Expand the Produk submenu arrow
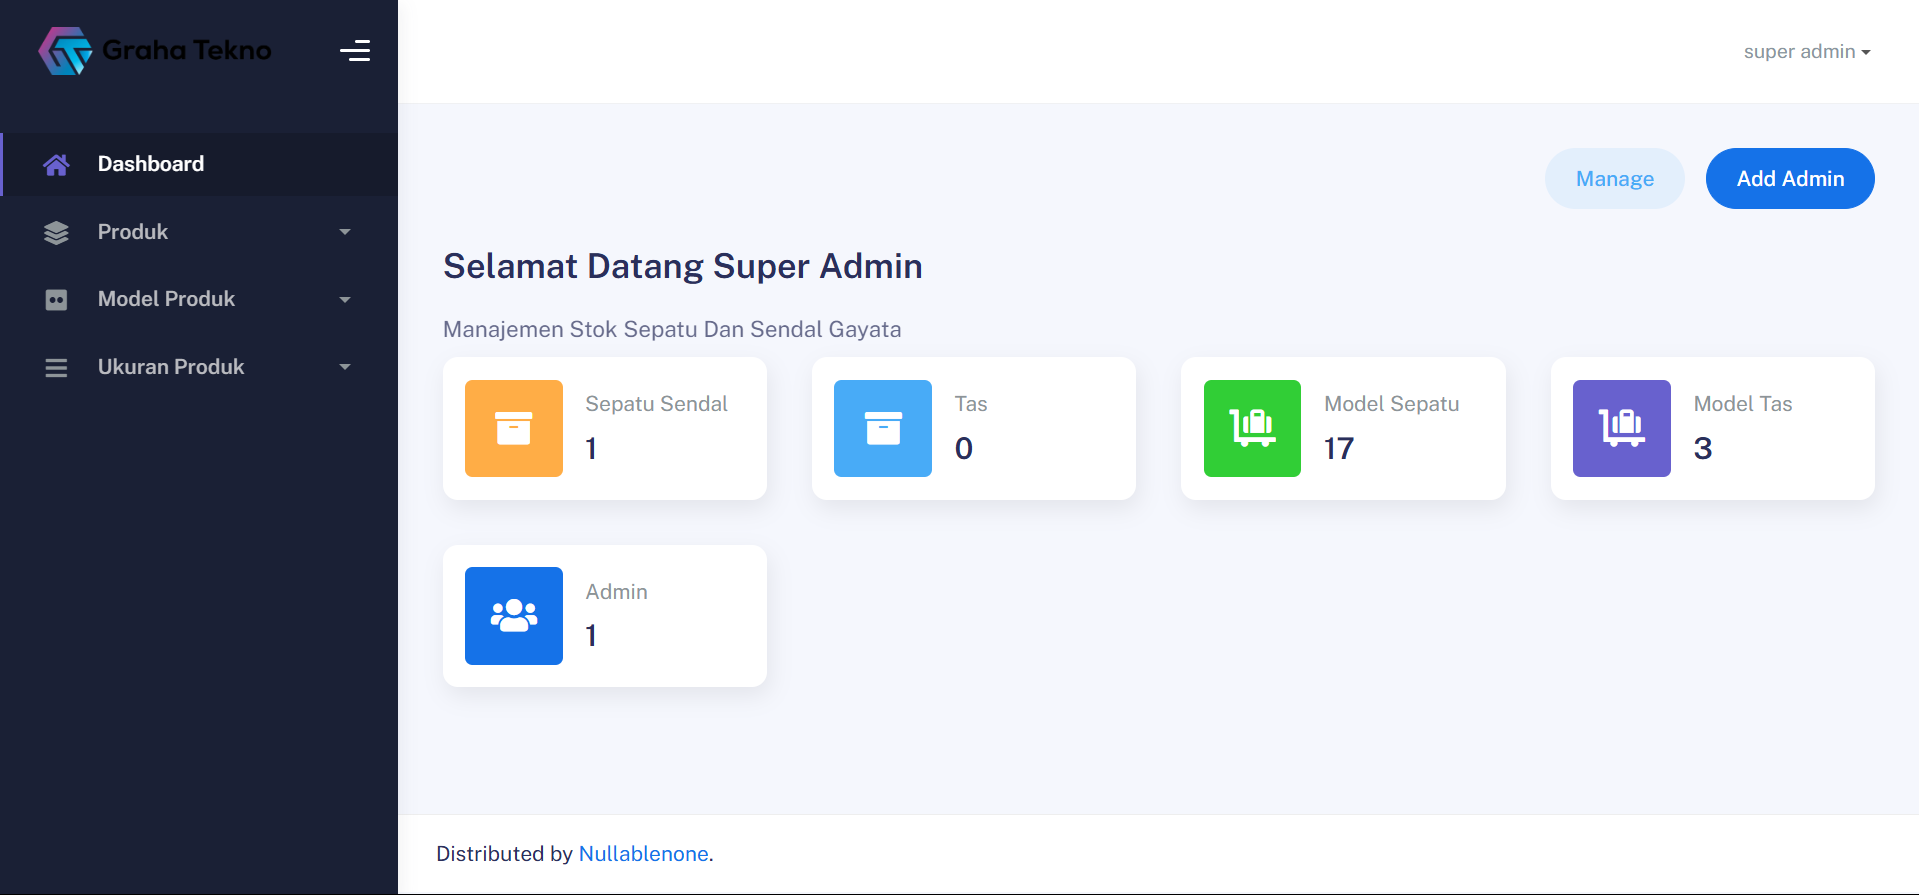The width and height of the screenshot is (1919, 895). (x=345, y=232)
